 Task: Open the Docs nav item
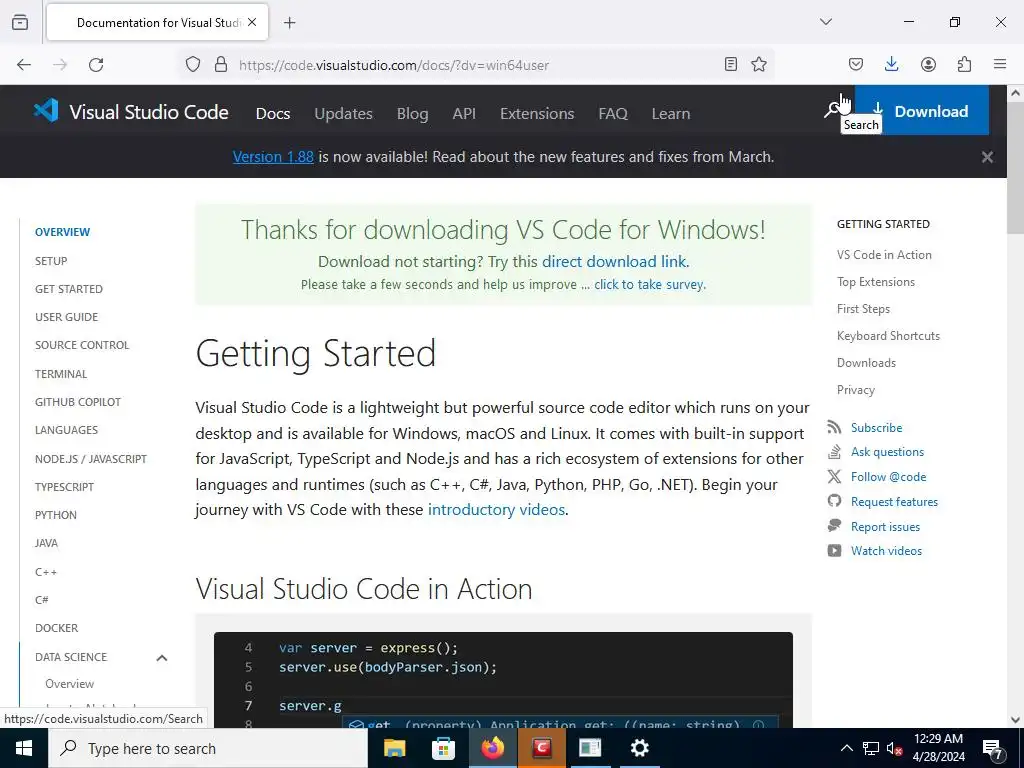point(273,114)
